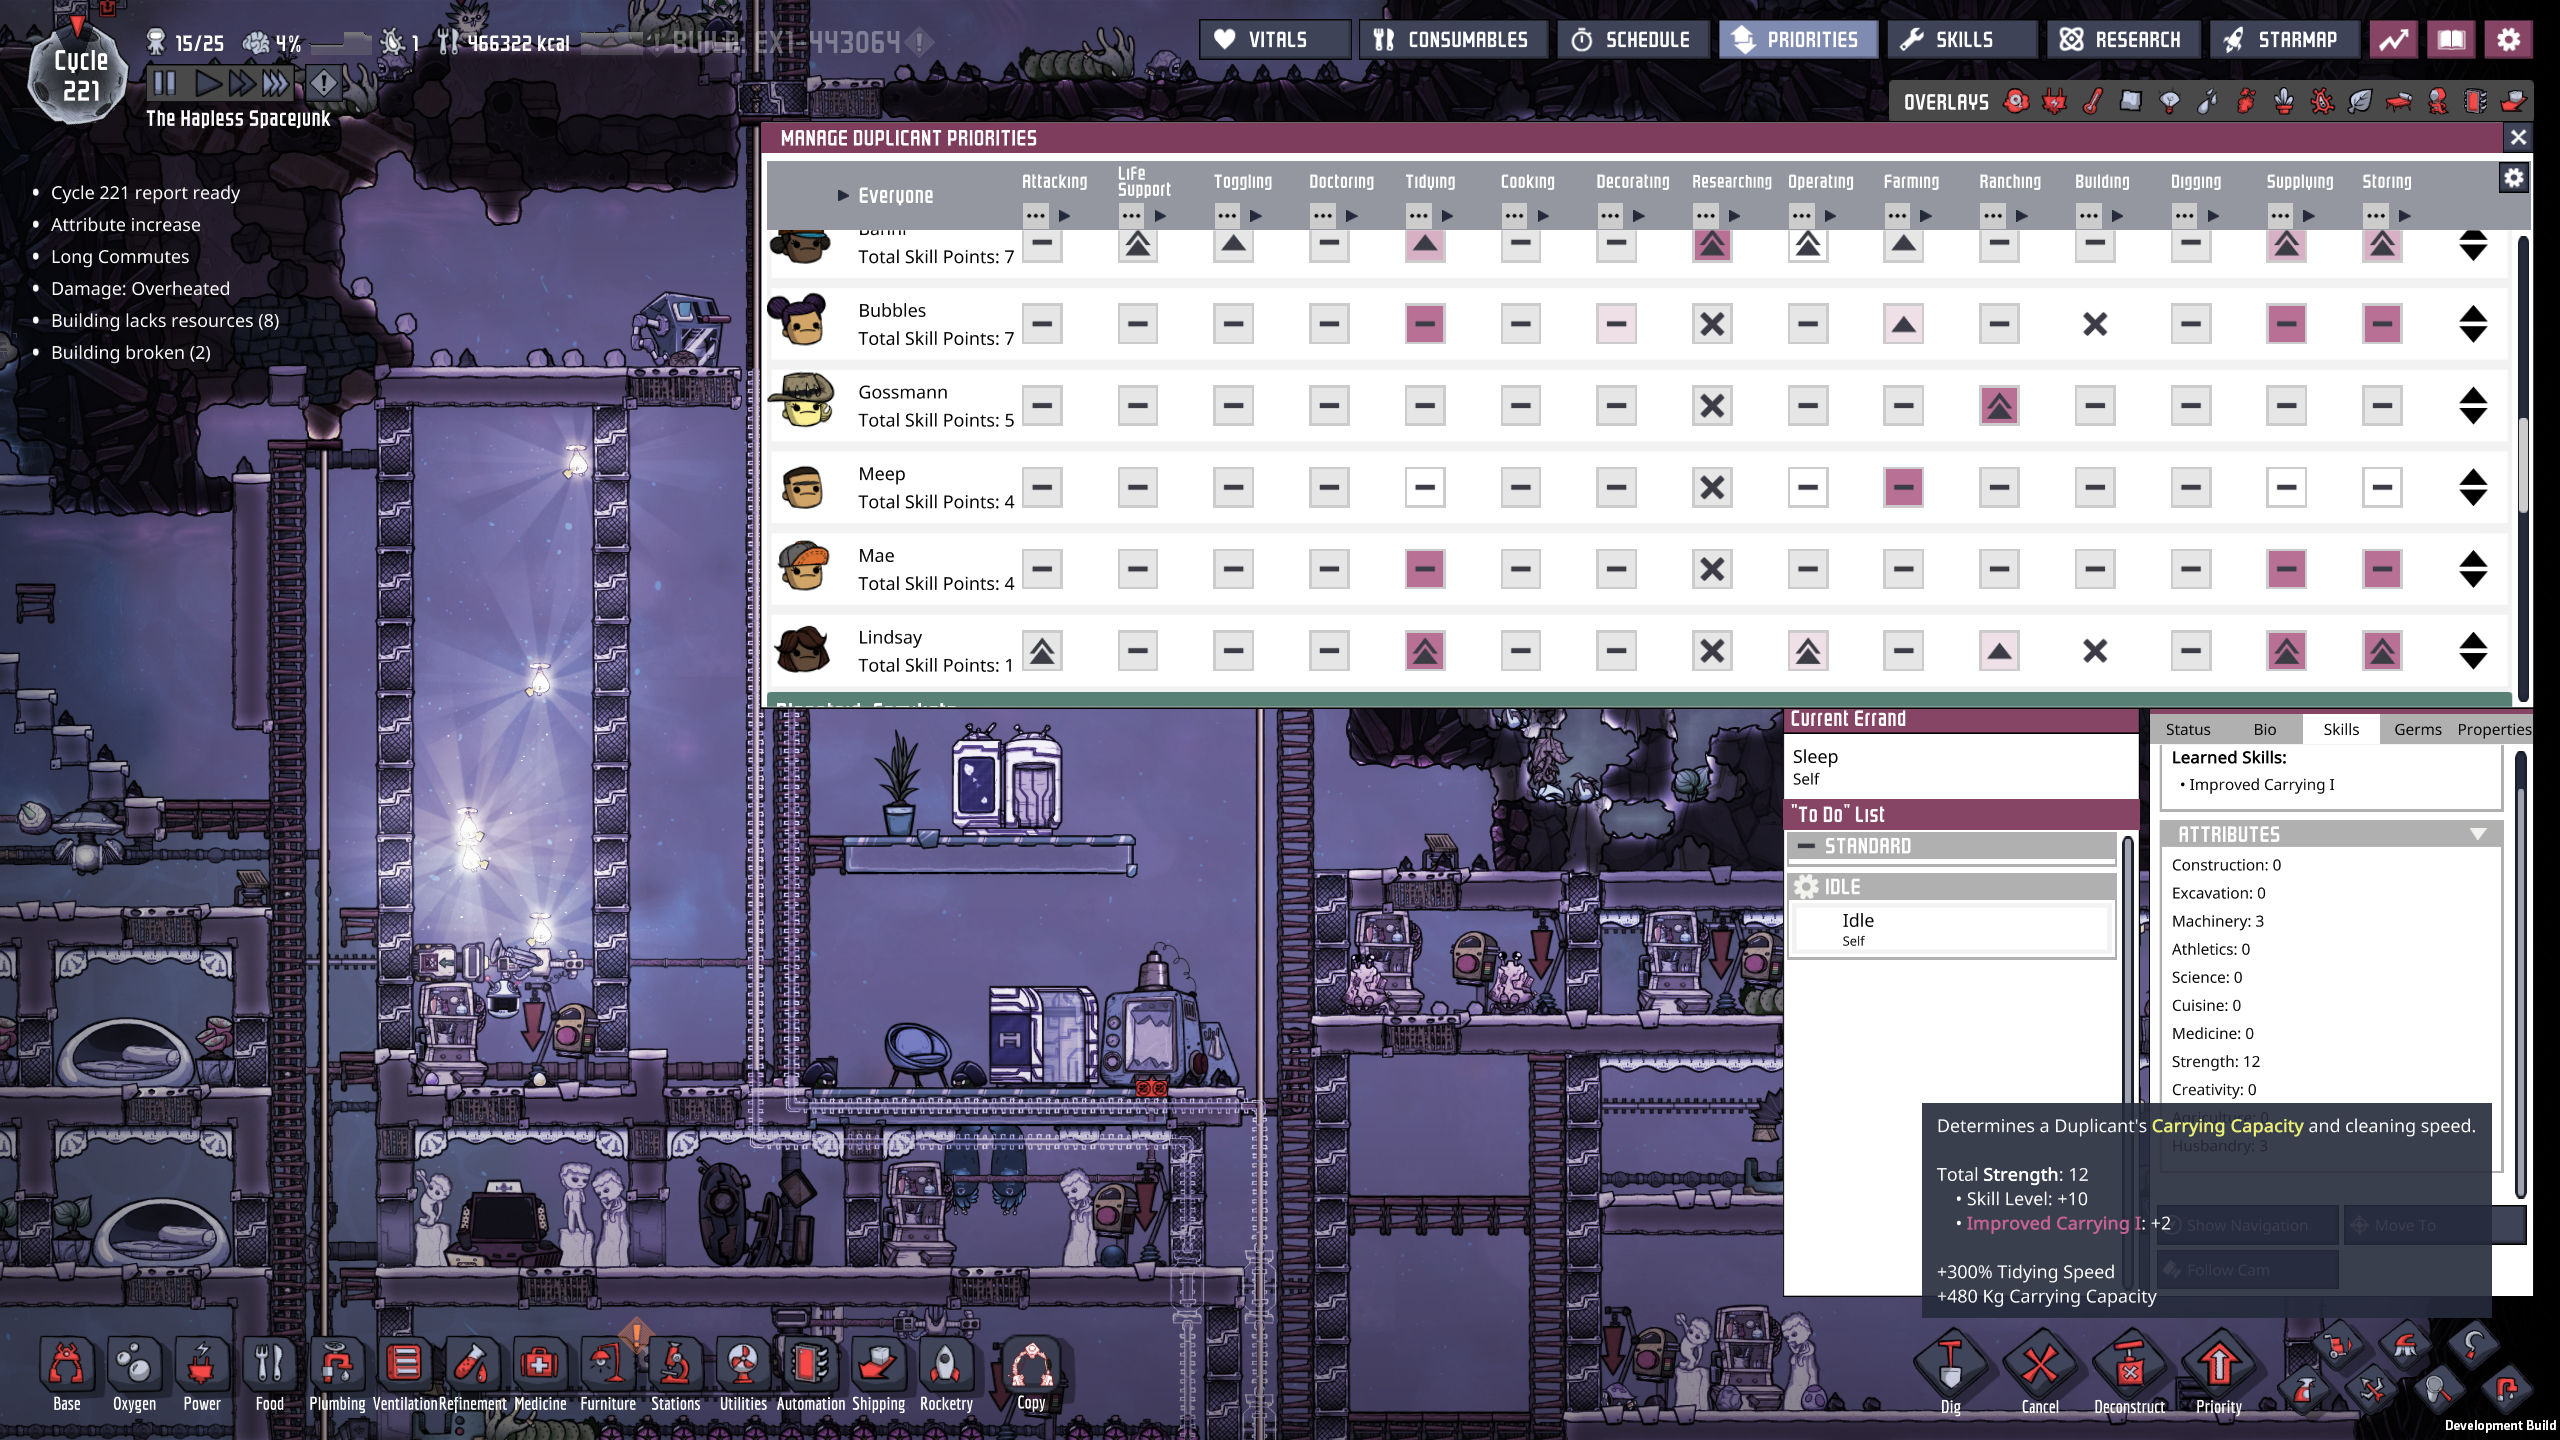2560x1440 pixels.
Task: Collapse the Standard to-do group
Action: click(1807, 846)
